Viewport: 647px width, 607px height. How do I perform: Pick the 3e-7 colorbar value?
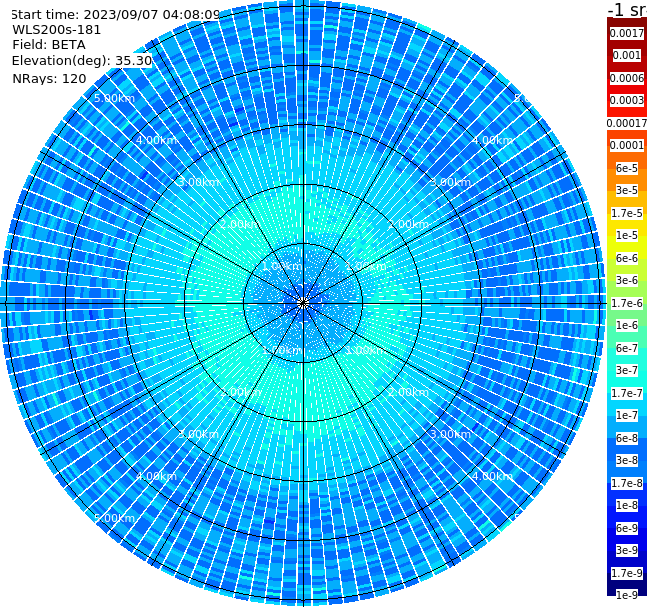click(x=627, y=370)
